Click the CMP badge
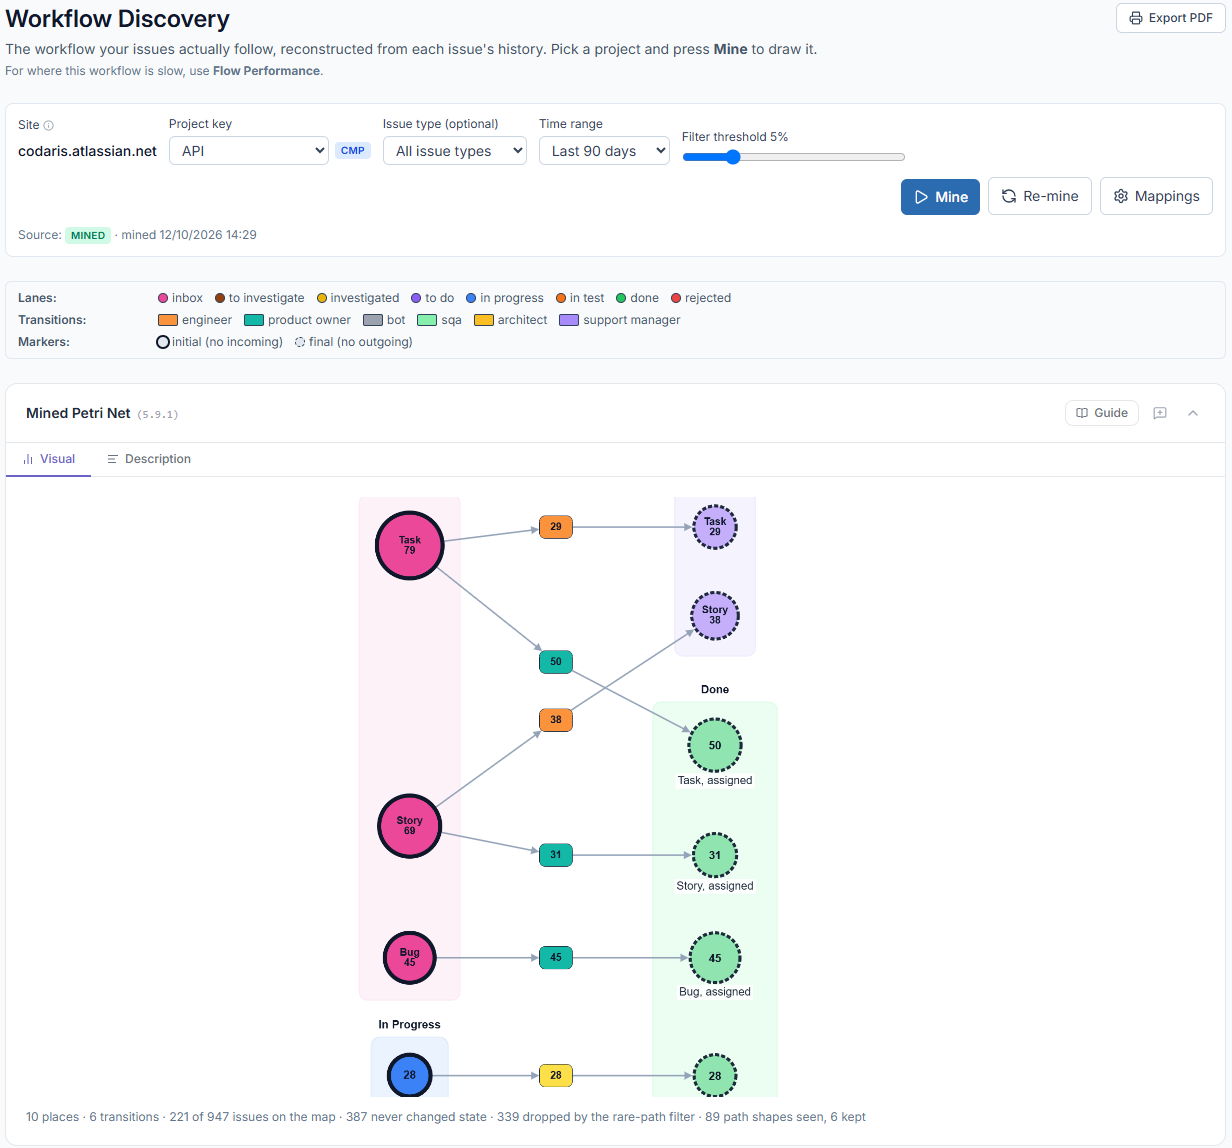 [x=353, y=151]
